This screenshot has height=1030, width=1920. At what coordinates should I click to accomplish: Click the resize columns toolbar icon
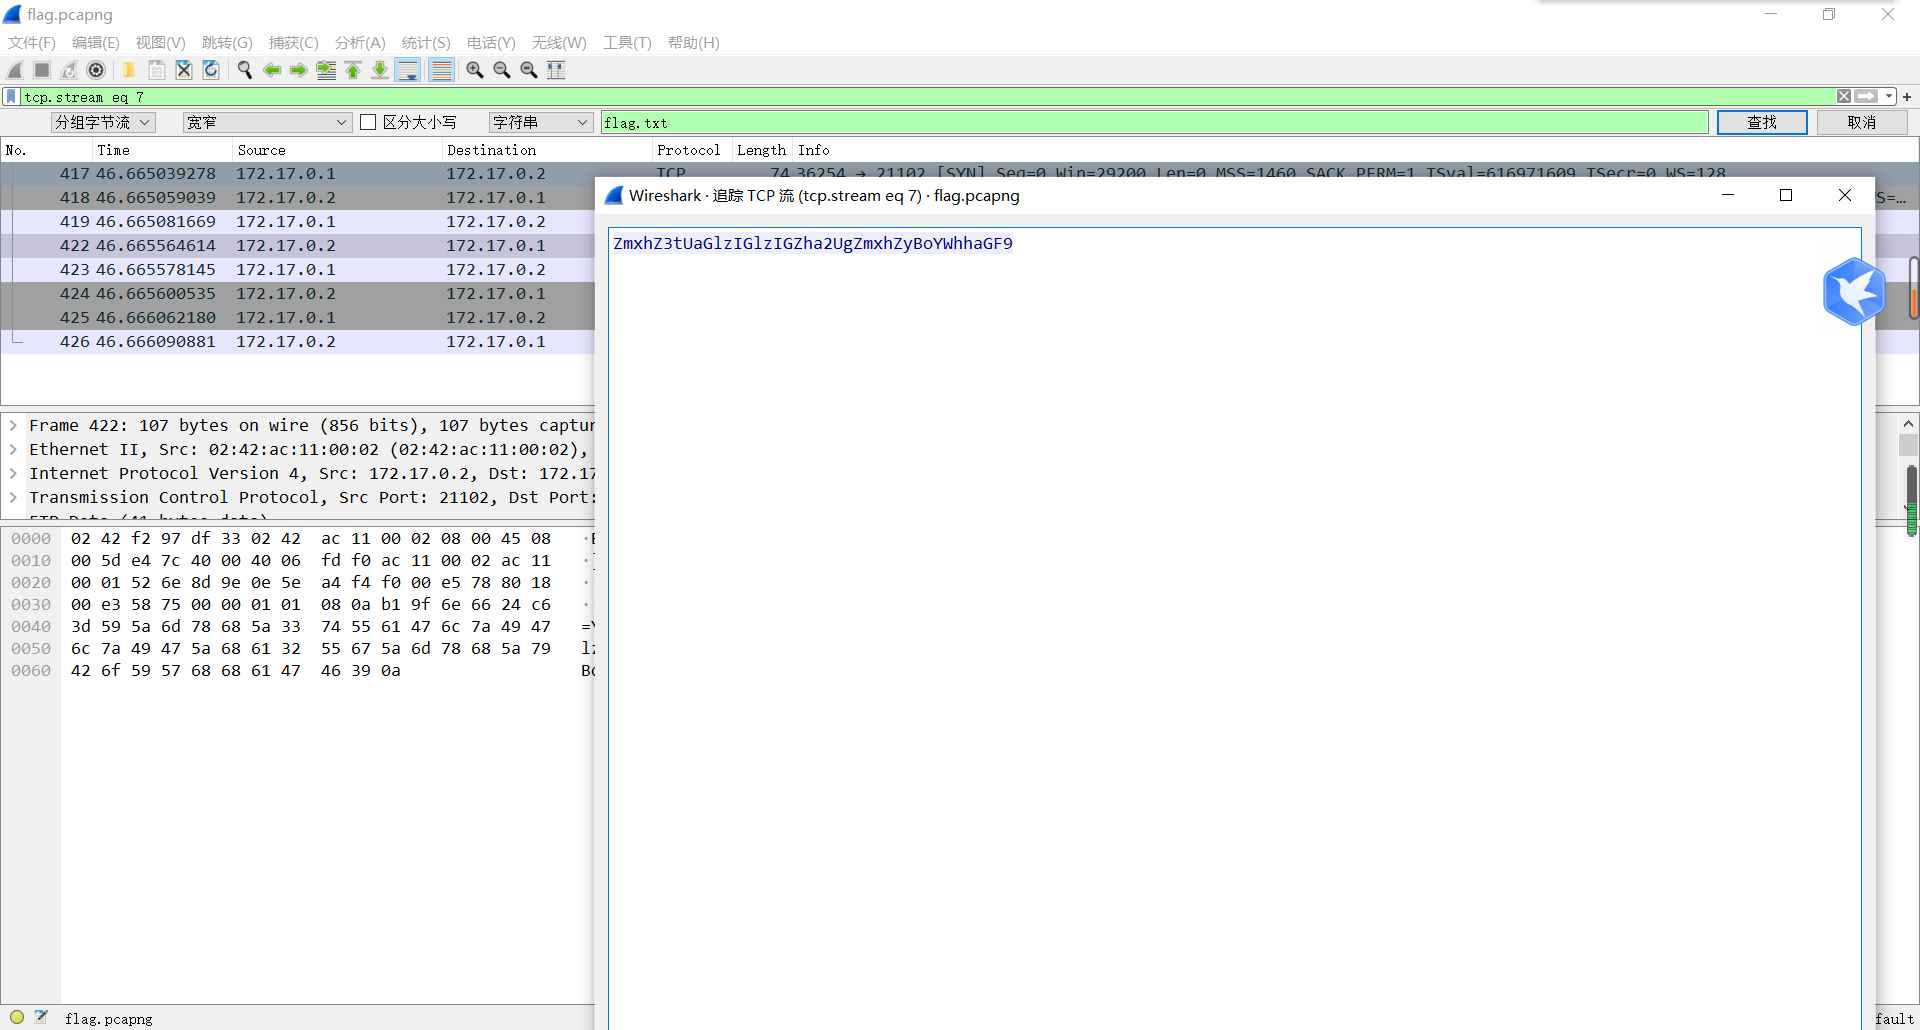[556, 70]
